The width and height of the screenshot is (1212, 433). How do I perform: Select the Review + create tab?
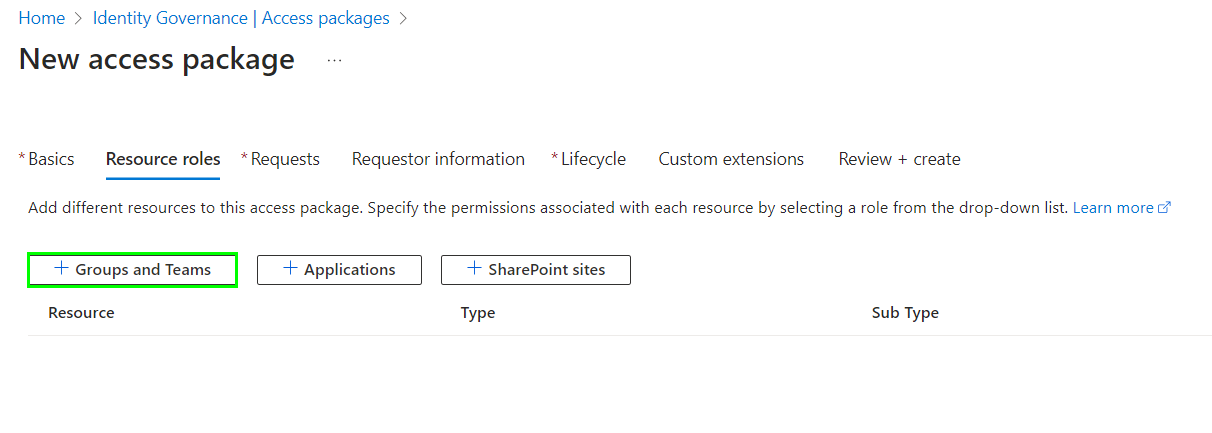click(x=899, y=159)
